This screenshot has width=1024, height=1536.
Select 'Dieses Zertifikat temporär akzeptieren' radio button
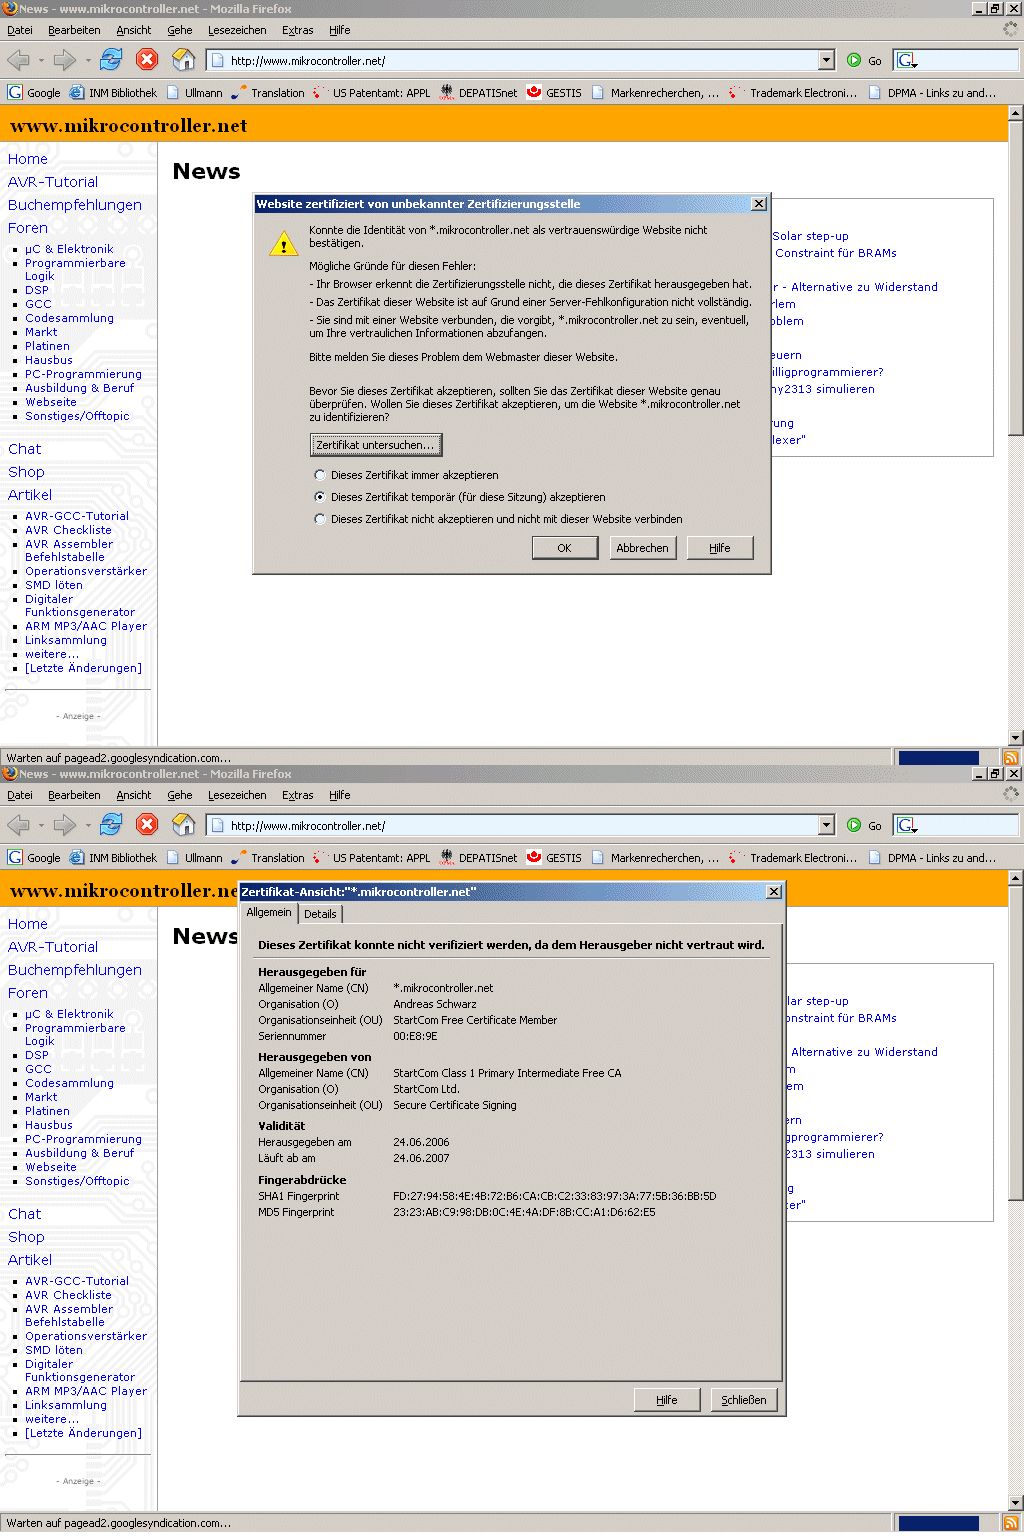(320, 497)
